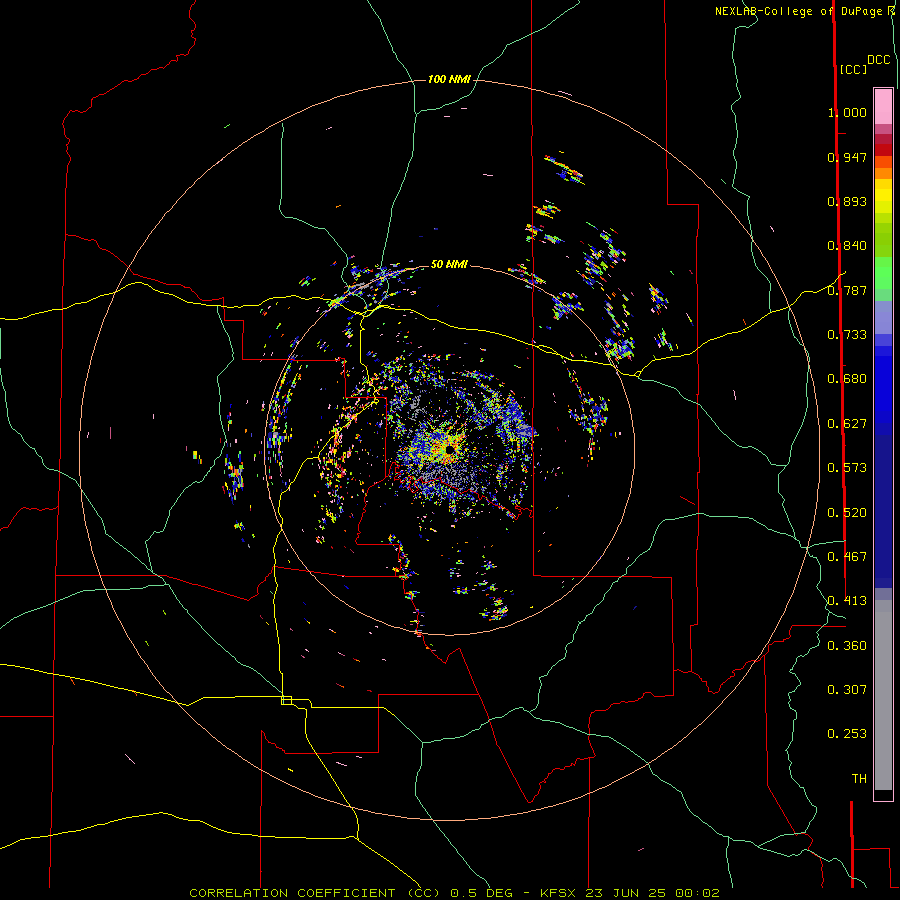Click the black radar site dot at center
Viewport: 900px width, 900px height.
coord(449,449)
